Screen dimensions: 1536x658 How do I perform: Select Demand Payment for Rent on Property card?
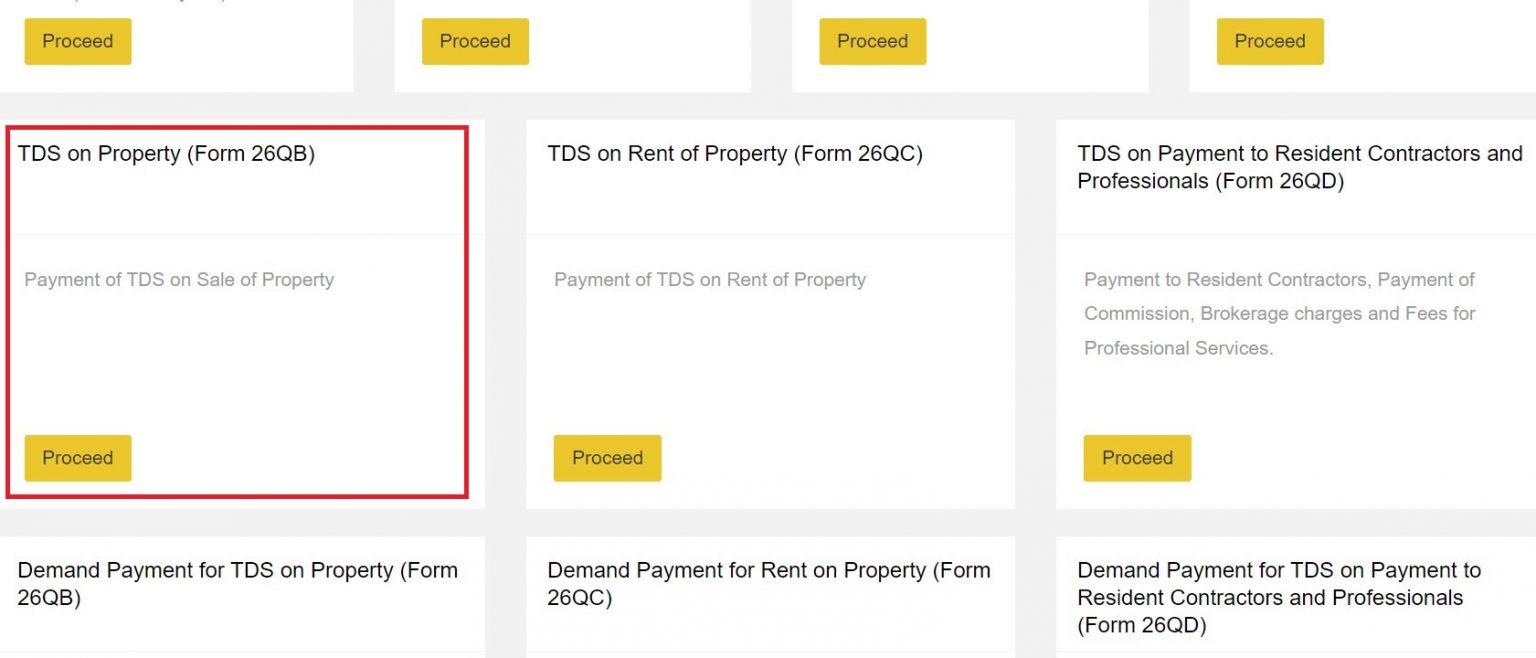point(768,584)
